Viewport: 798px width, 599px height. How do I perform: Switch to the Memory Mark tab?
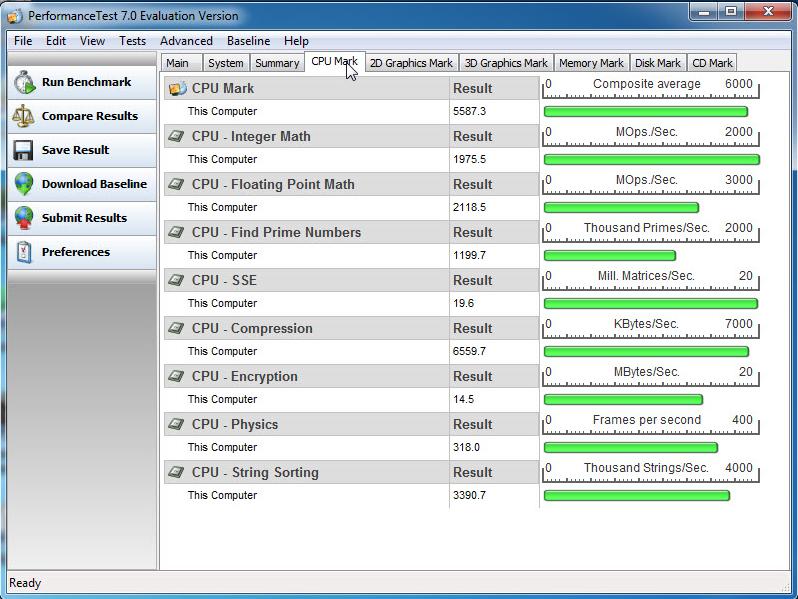click(591, 63)
